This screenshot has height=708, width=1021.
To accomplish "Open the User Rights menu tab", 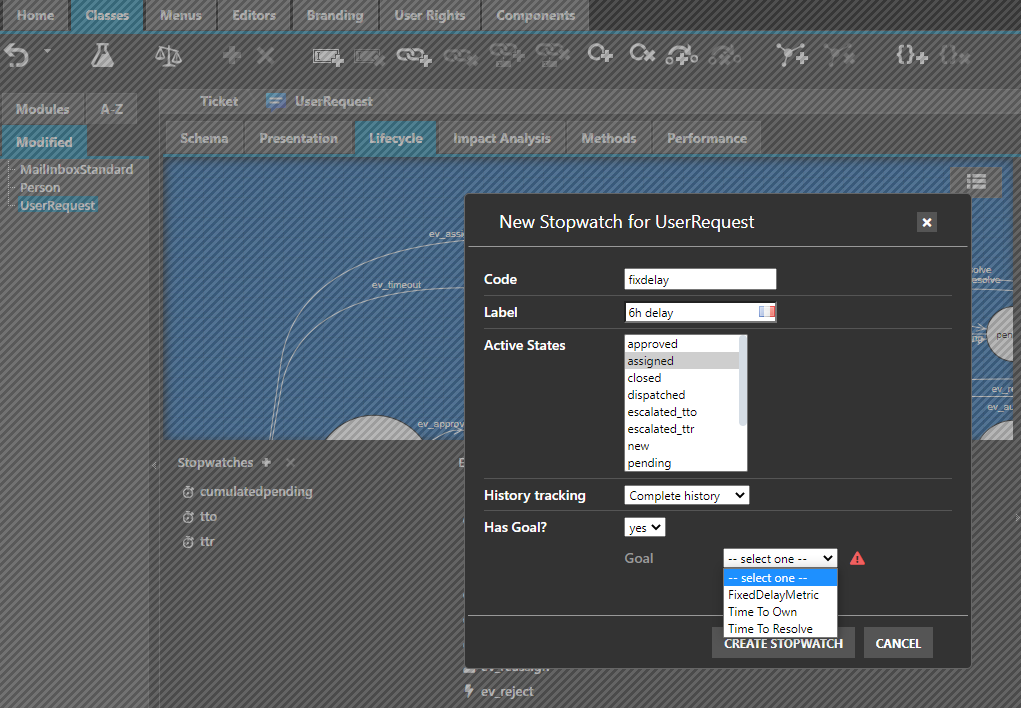I will [429, 15].
